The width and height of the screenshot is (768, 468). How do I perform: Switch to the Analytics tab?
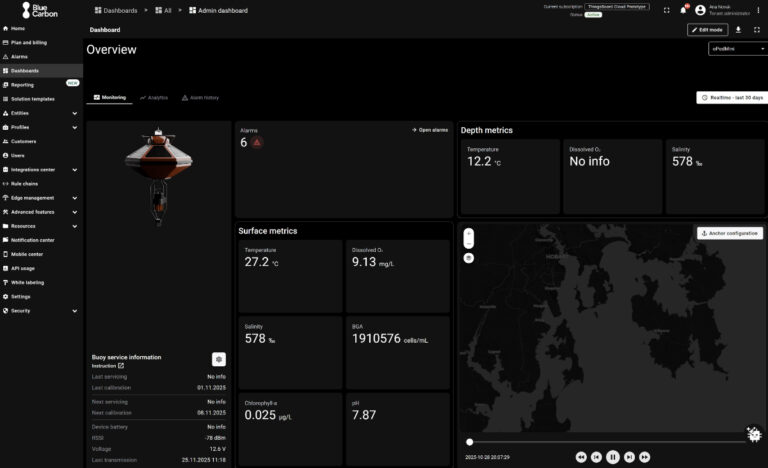(154, 98)
